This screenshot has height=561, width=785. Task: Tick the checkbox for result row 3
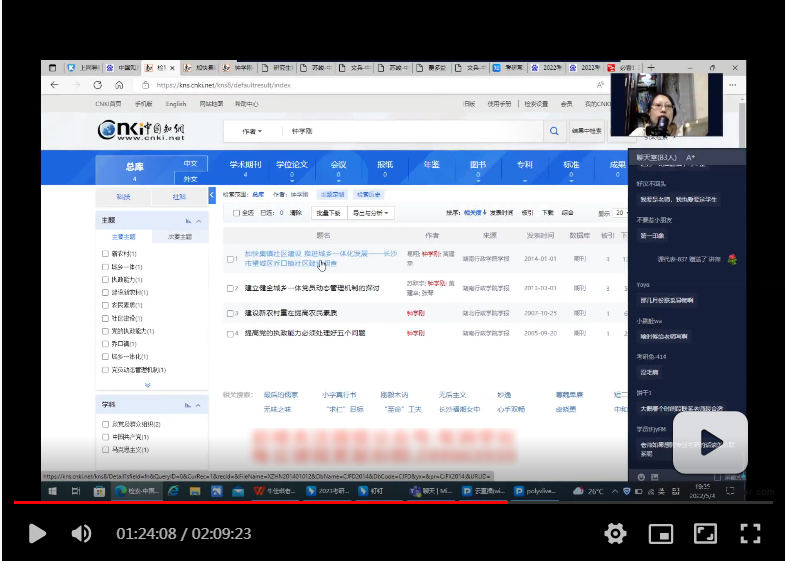[x=230, y=313]
